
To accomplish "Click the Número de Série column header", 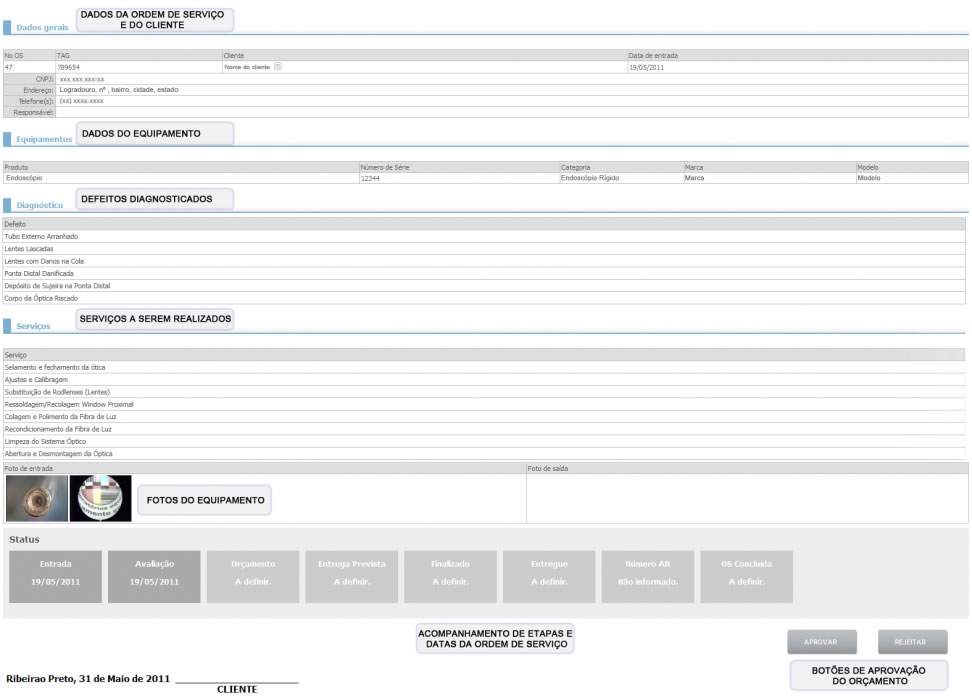I will point(385,167).
